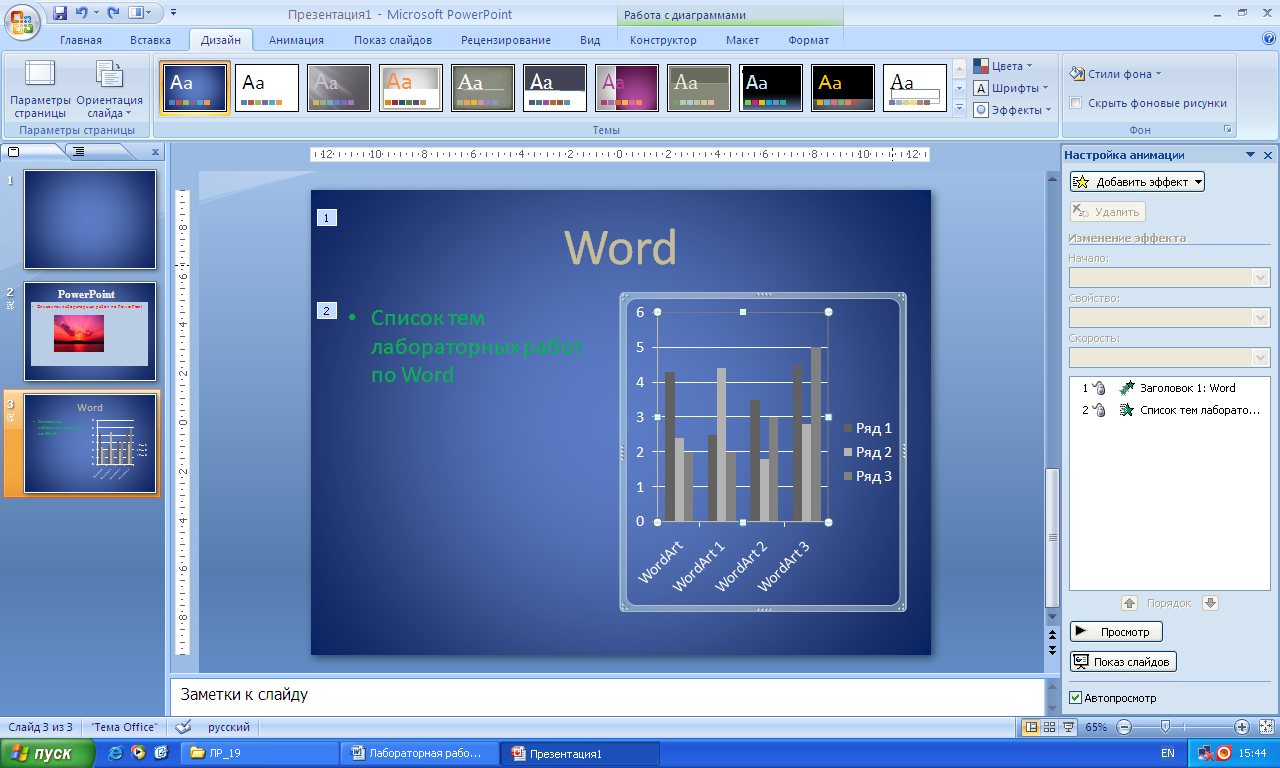Open the Анимация ribbon tab
This screenshot has height=768, width=1280.
coord(296,40)
